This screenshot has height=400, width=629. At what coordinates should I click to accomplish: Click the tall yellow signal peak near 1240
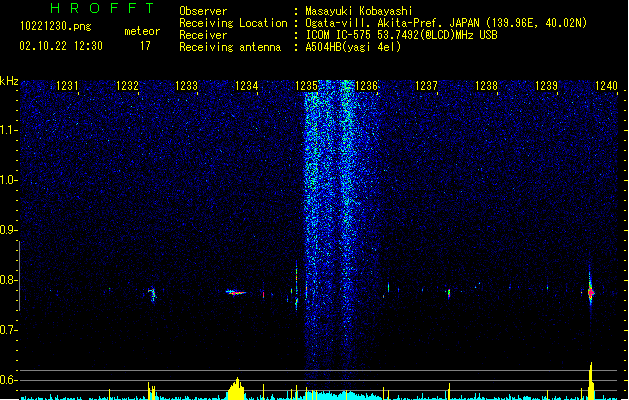[x=591, y=380]
